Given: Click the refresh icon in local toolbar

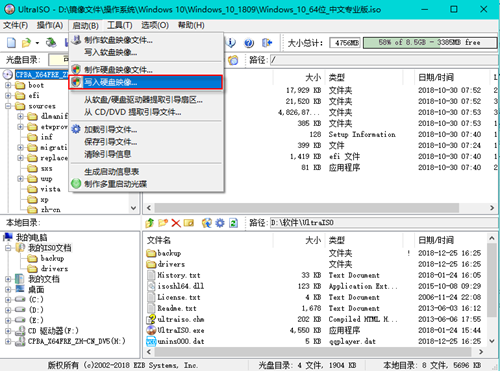Looking at the screenshot, I should (233, 223).
